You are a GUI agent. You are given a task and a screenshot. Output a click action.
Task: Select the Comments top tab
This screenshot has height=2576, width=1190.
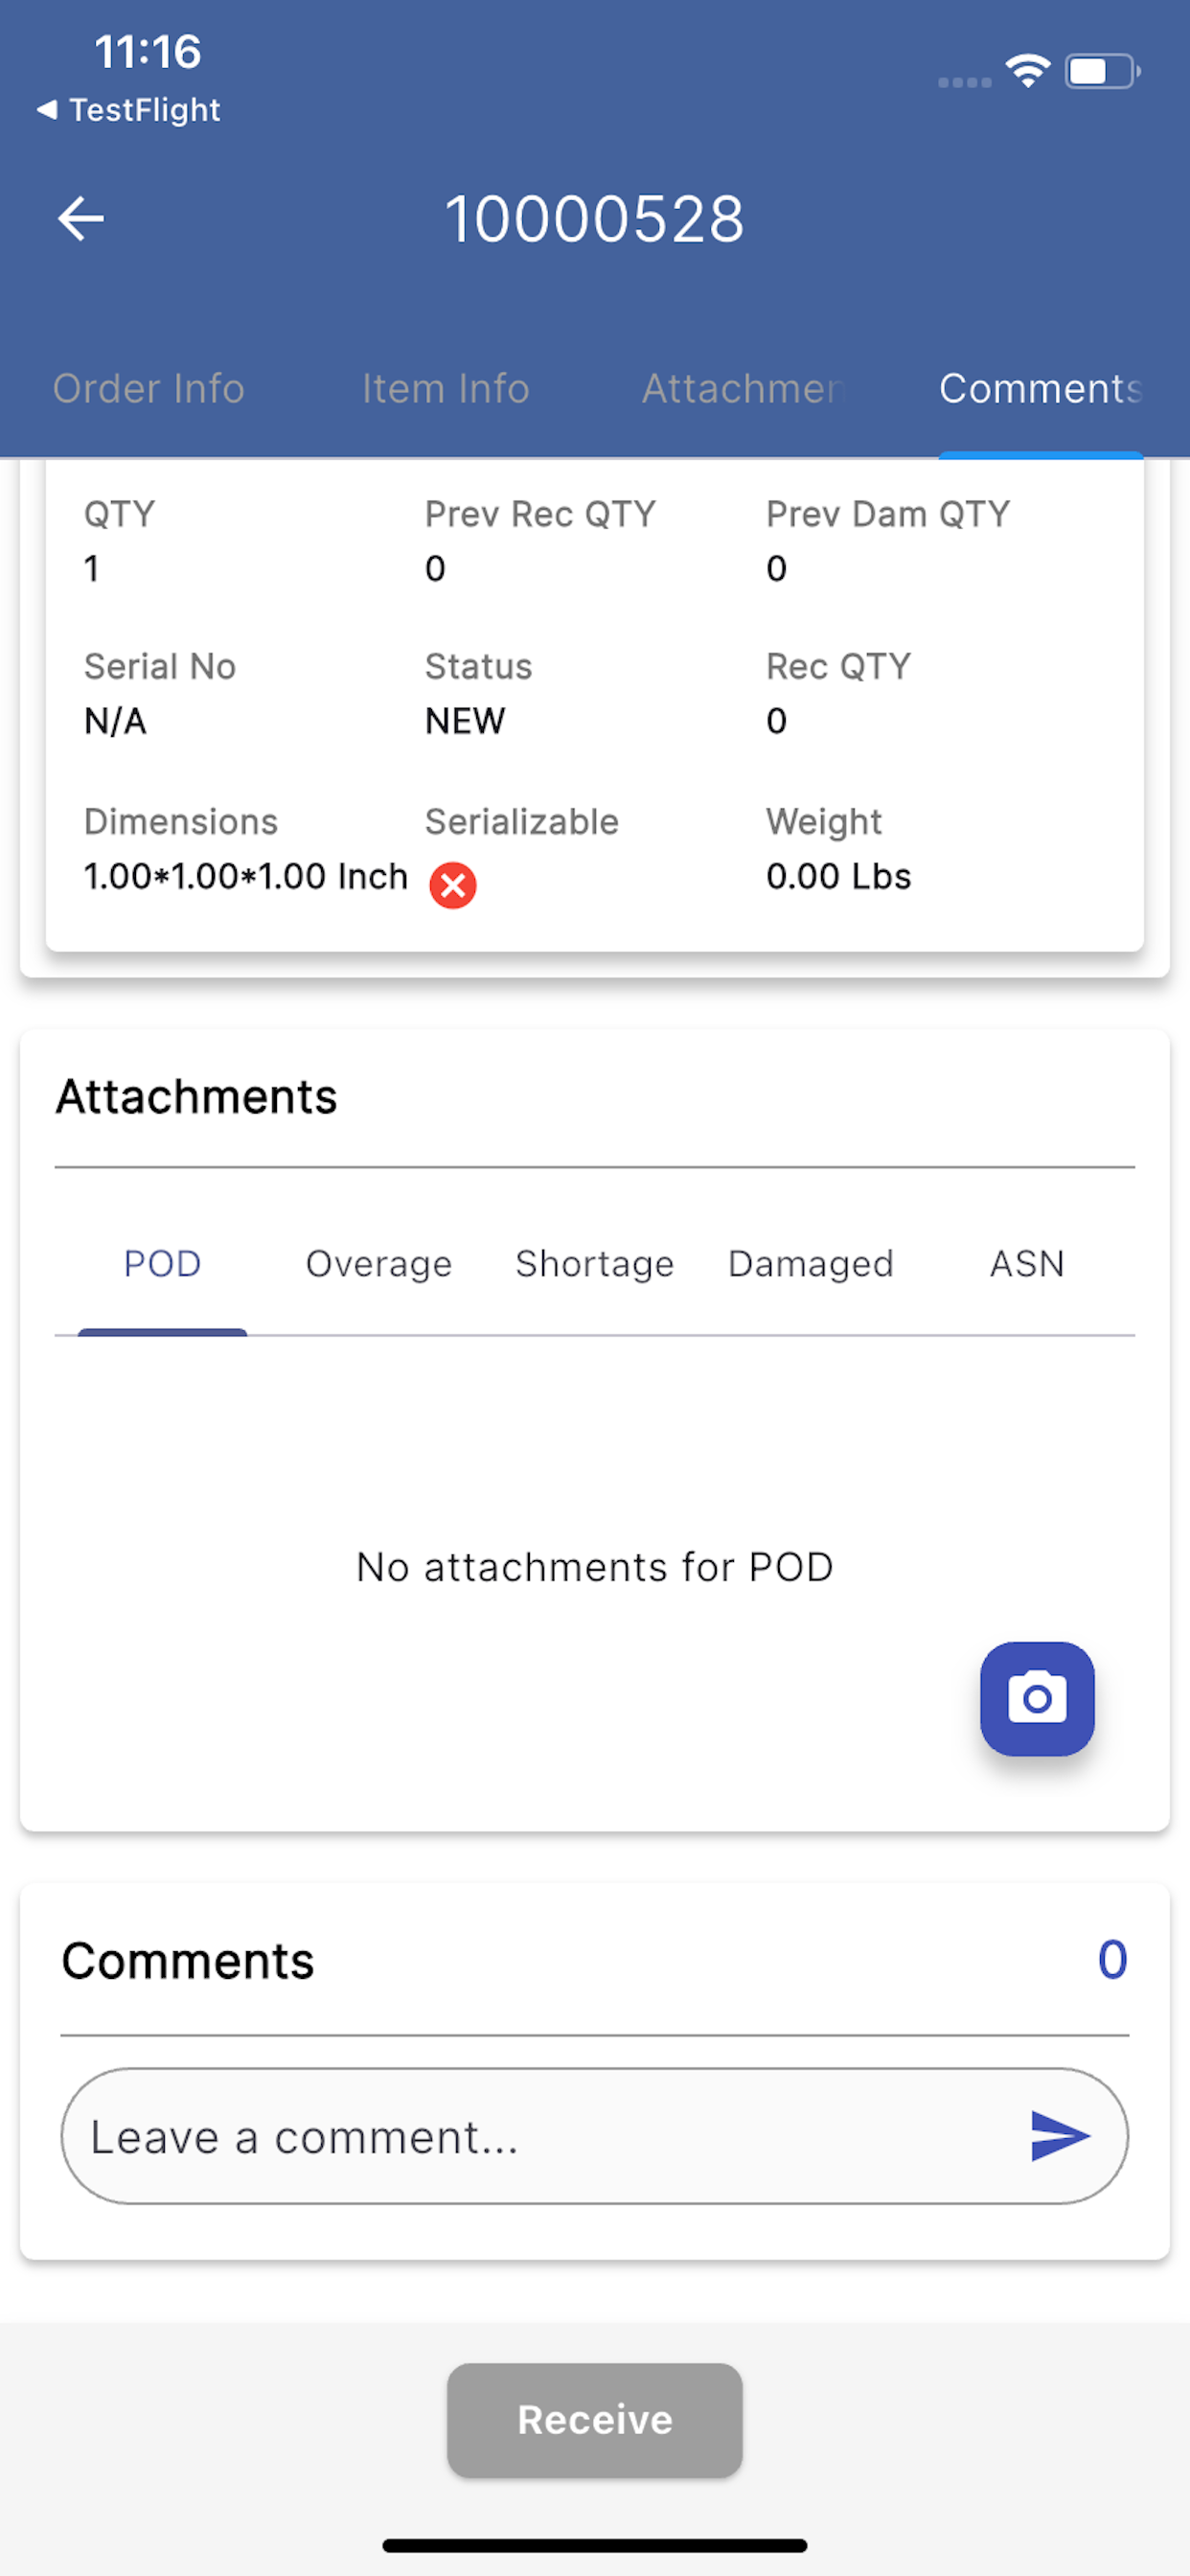1039,388
